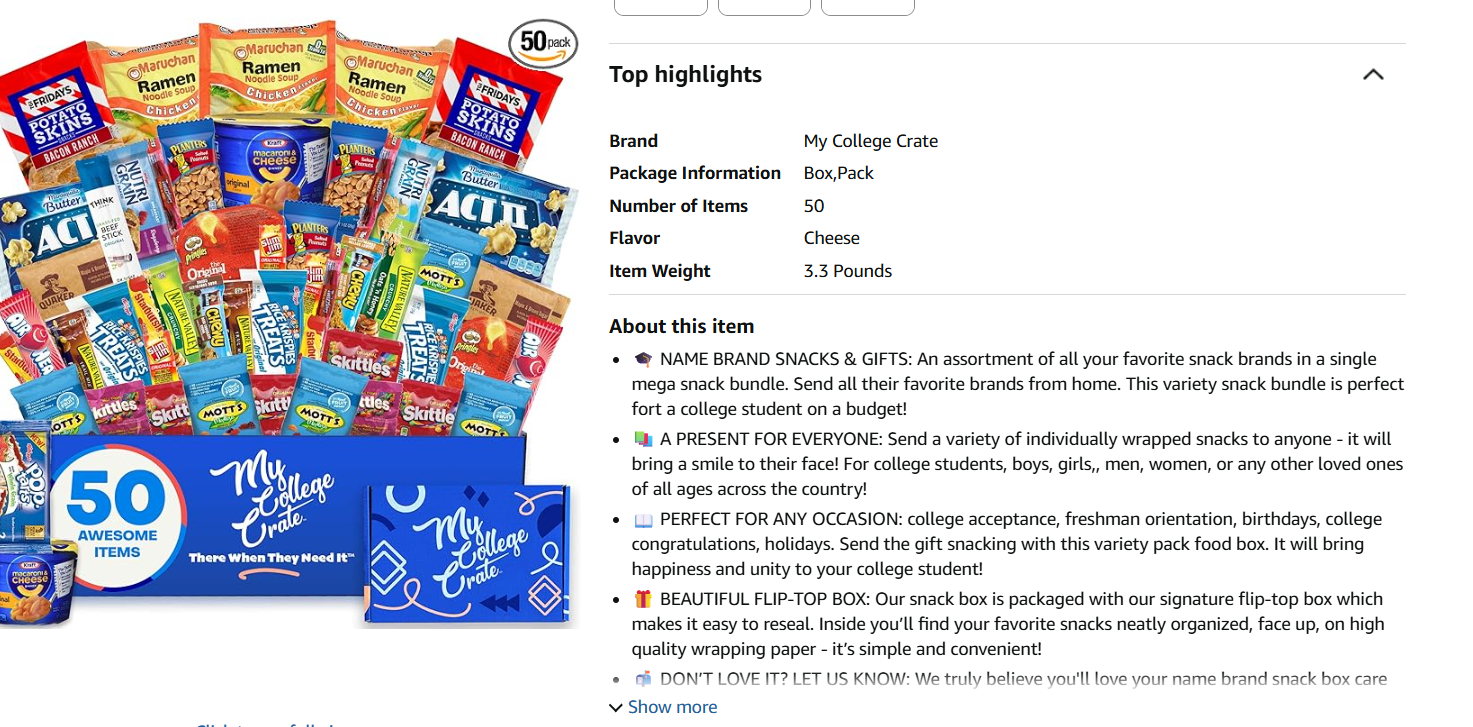
Task: Collapse the Top highlights section chevron
Action: [1373, 75]
